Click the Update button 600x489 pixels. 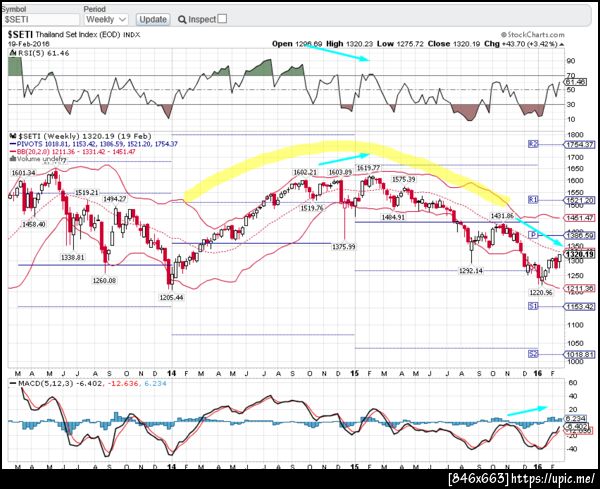[x=153, y=20]
